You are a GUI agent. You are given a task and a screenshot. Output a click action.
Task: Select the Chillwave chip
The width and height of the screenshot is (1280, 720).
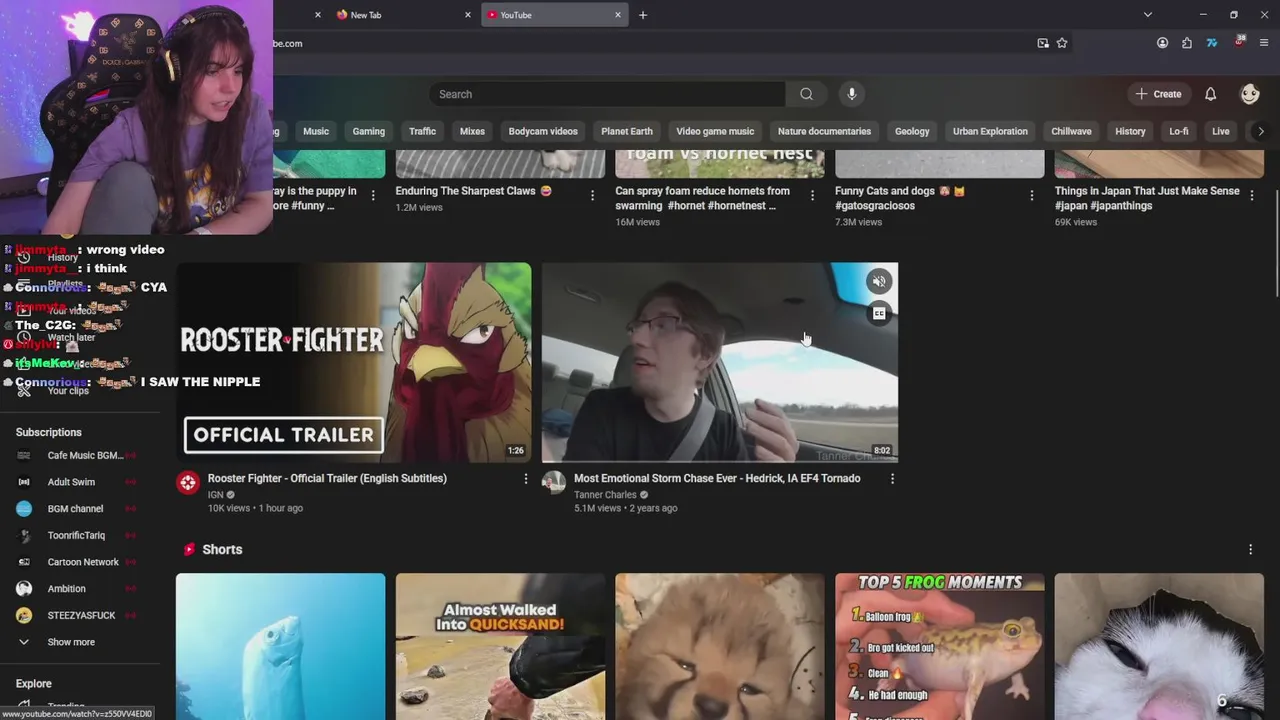point(1071,131)
